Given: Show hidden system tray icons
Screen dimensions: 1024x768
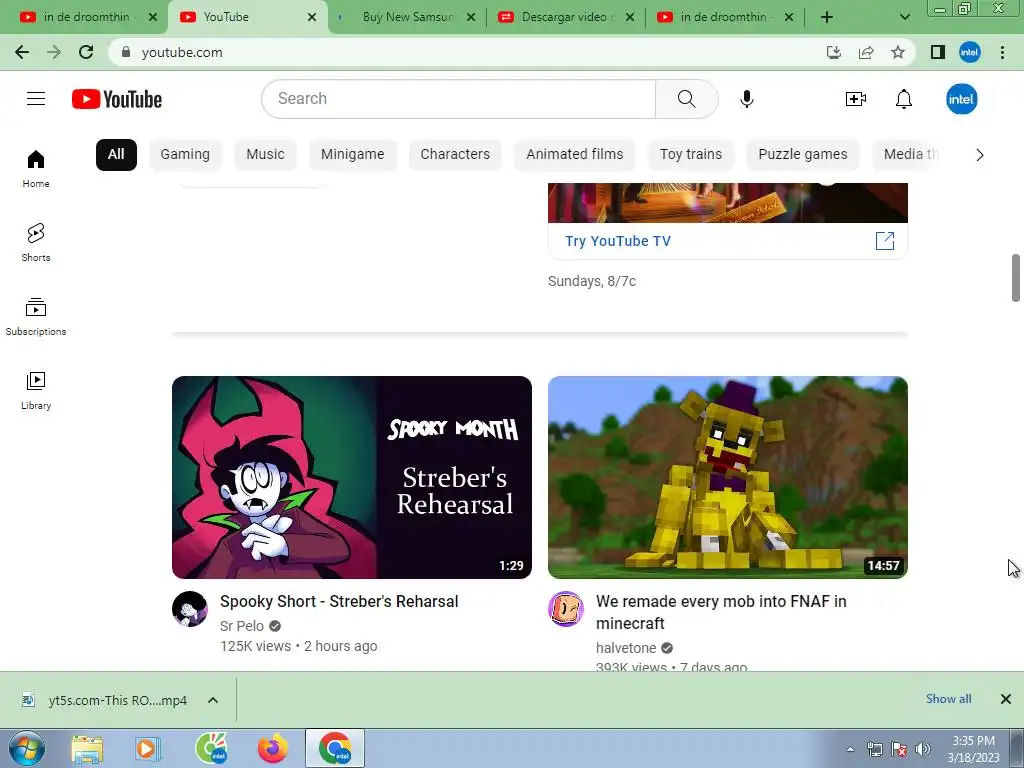Looking at the screenshot, I should pos(850,749).
